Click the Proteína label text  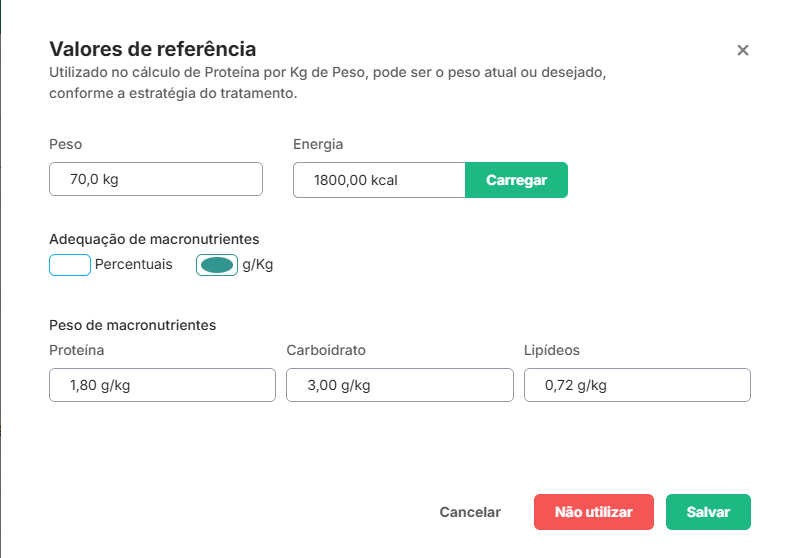(x=77, y=350)
